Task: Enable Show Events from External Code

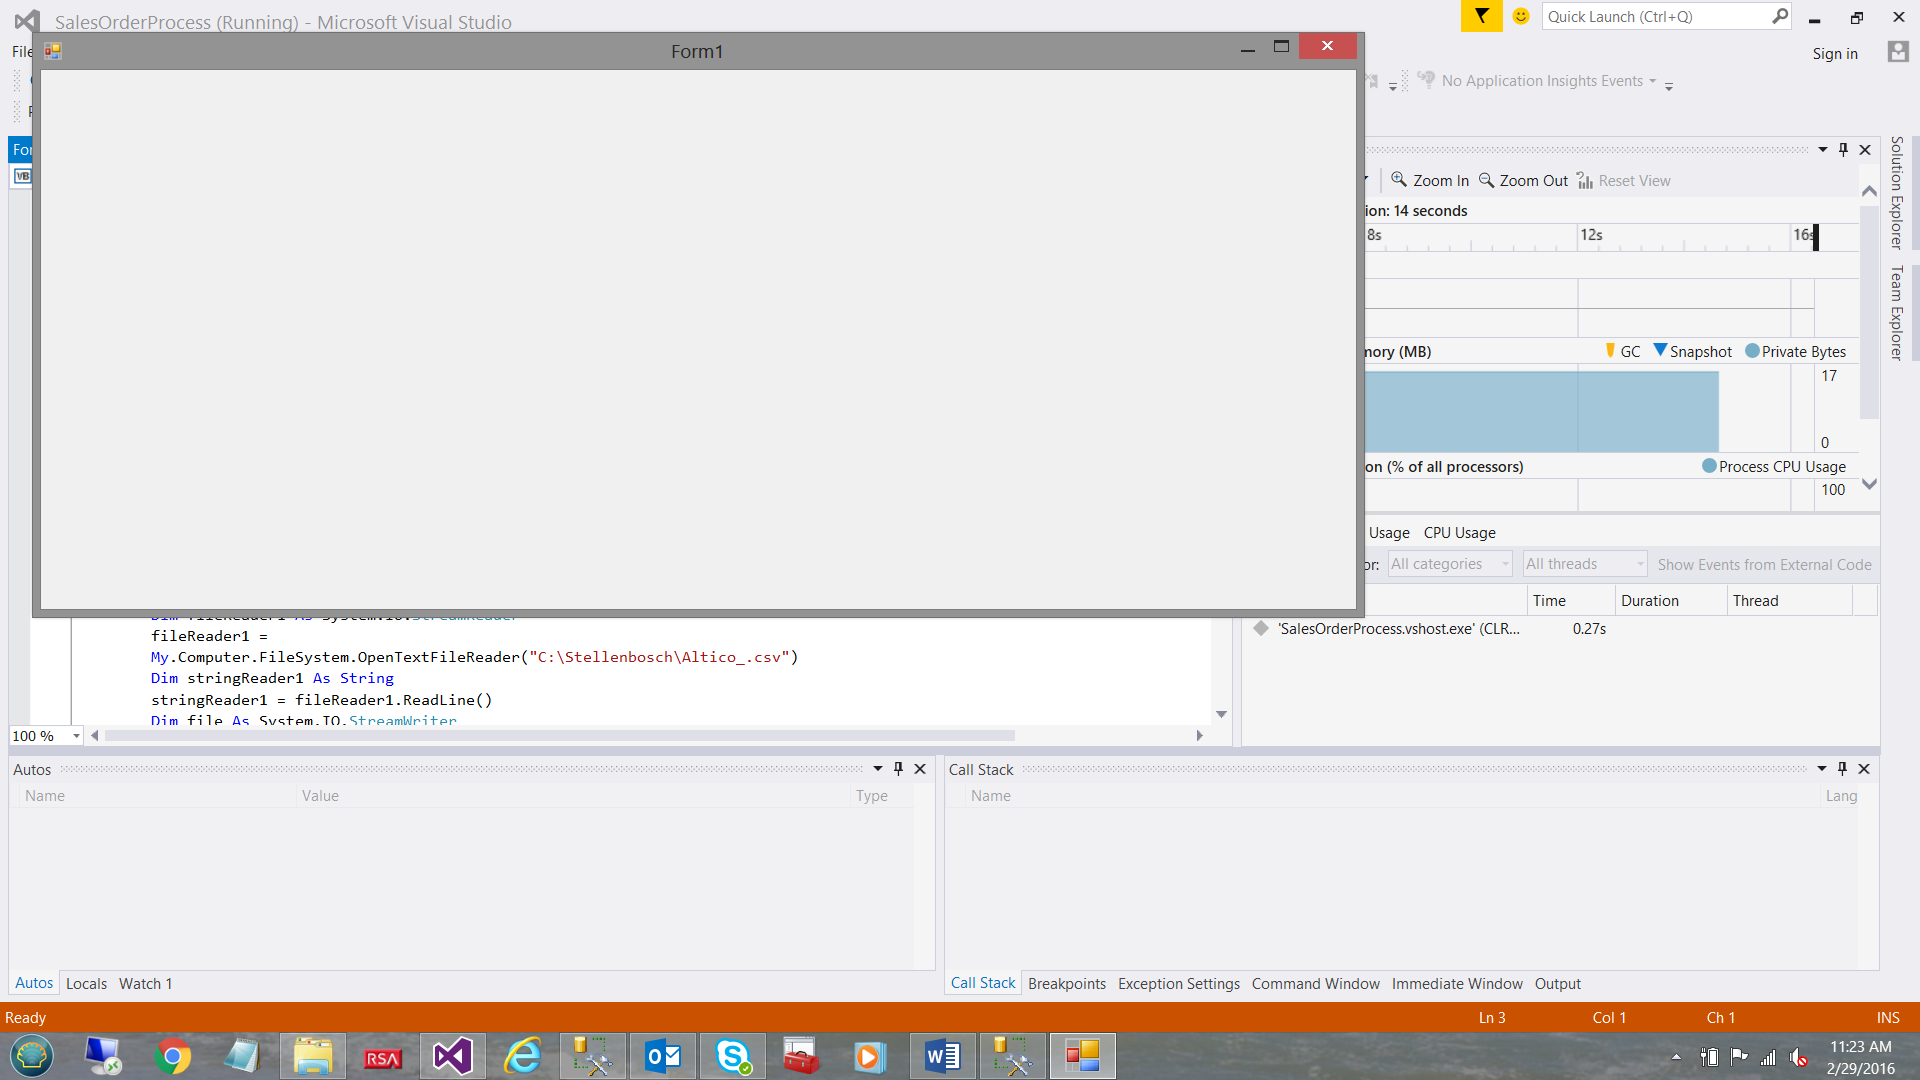Action: 1764,564
